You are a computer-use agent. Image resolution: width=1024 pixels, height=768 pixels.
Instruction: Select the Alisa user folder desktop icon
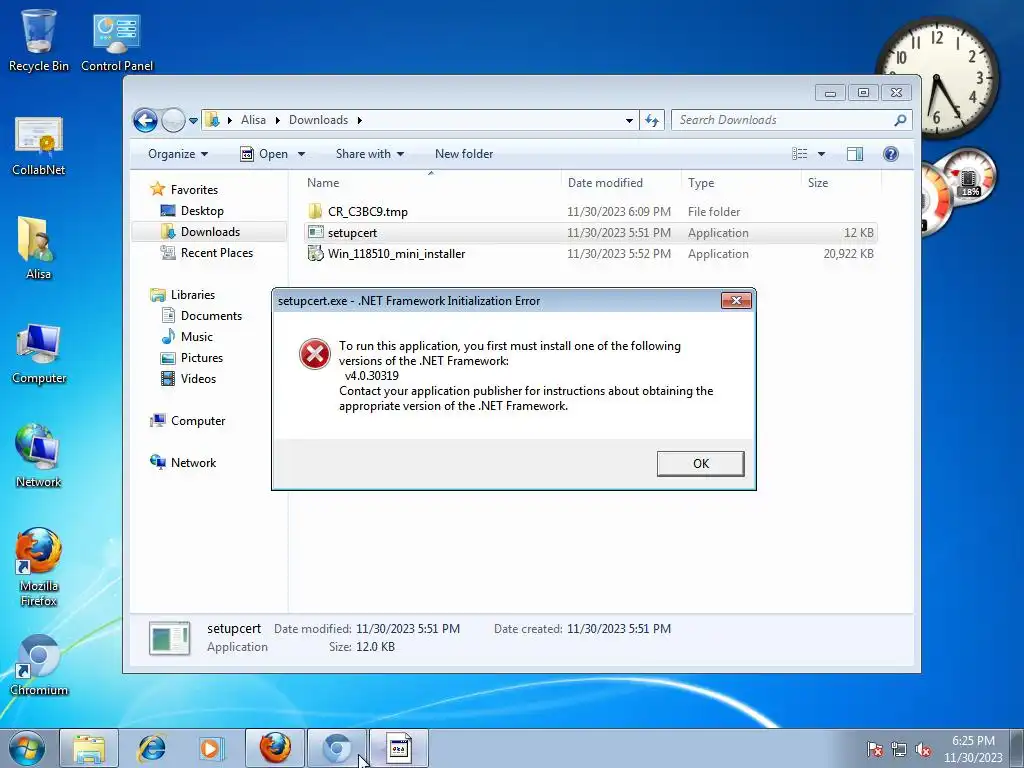38,248
